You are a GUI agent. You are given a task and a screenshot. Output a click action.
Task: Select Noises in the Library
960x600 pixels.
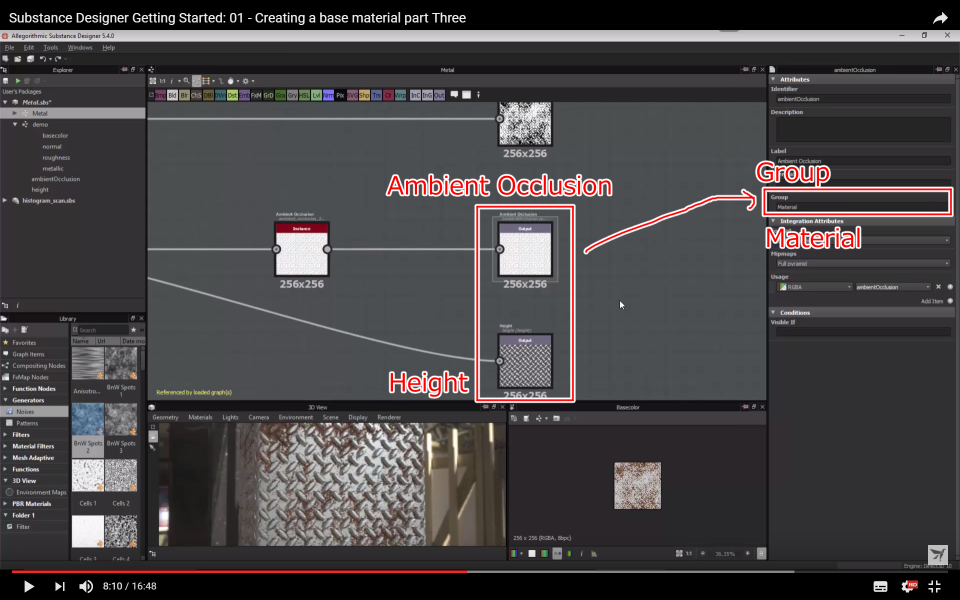(34, 411)
